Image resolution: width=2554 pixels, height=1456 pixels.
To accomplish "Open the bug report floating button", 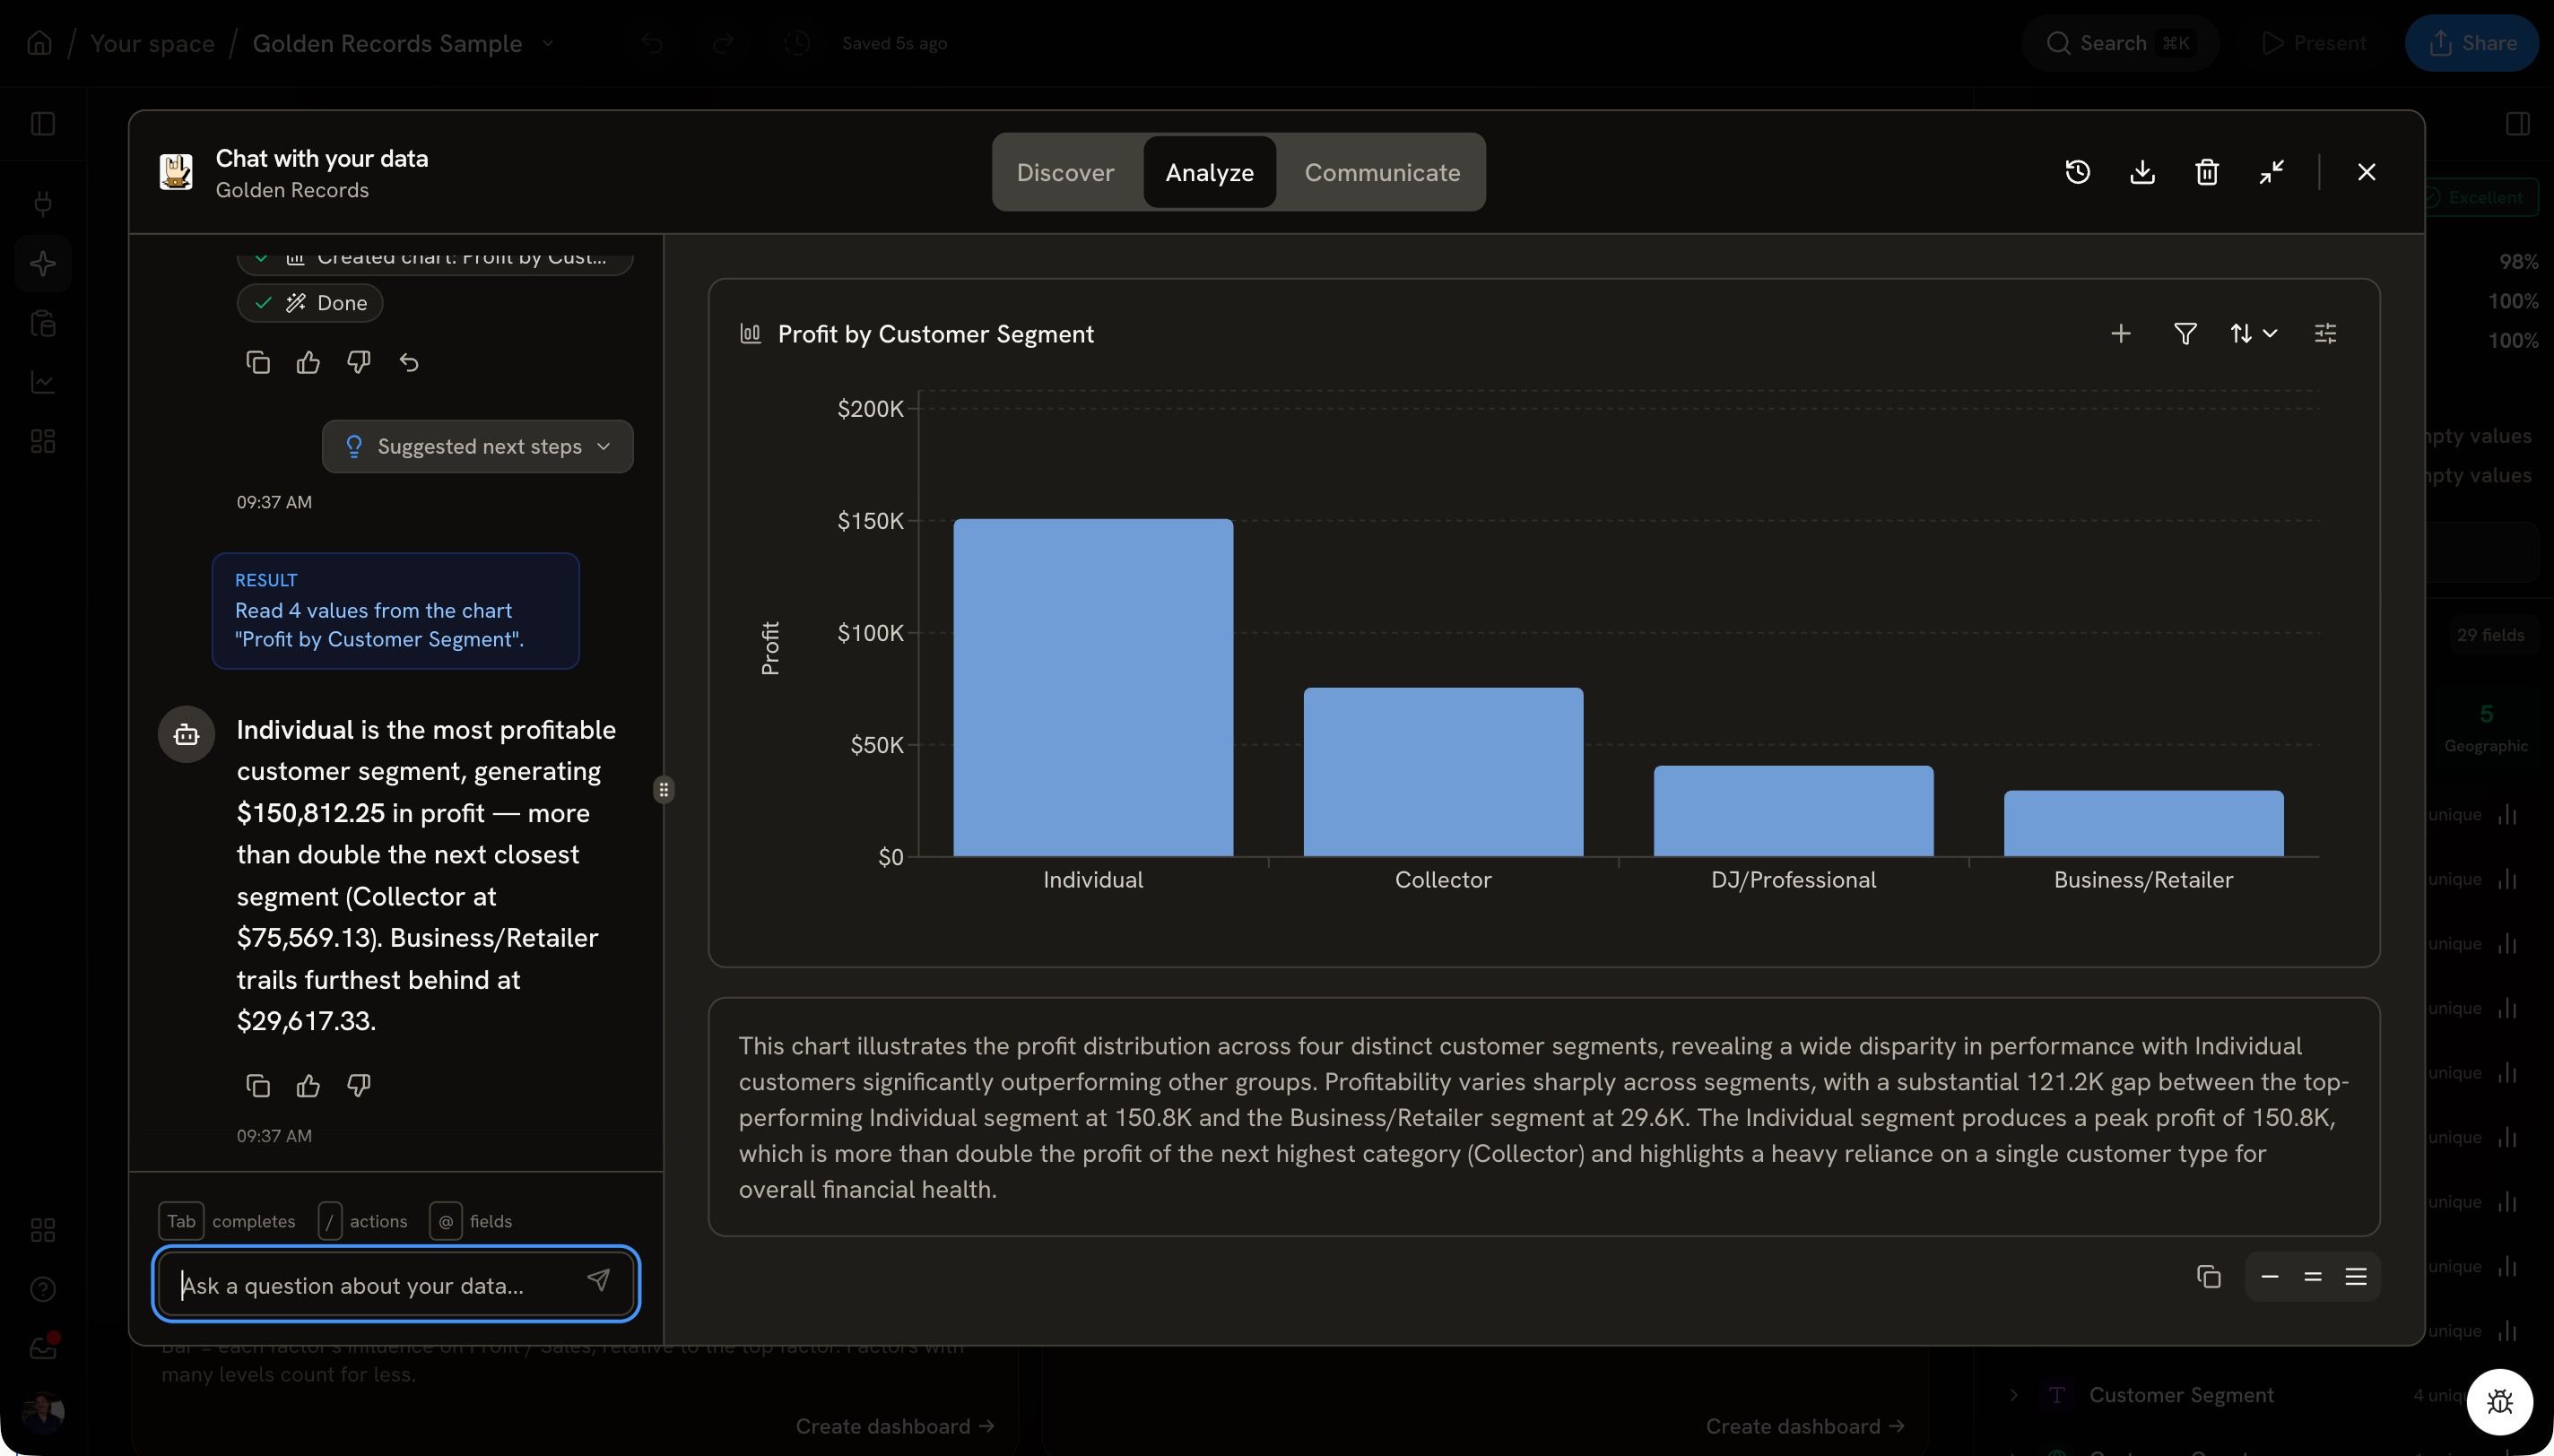I will (x=2499, y=1401).
